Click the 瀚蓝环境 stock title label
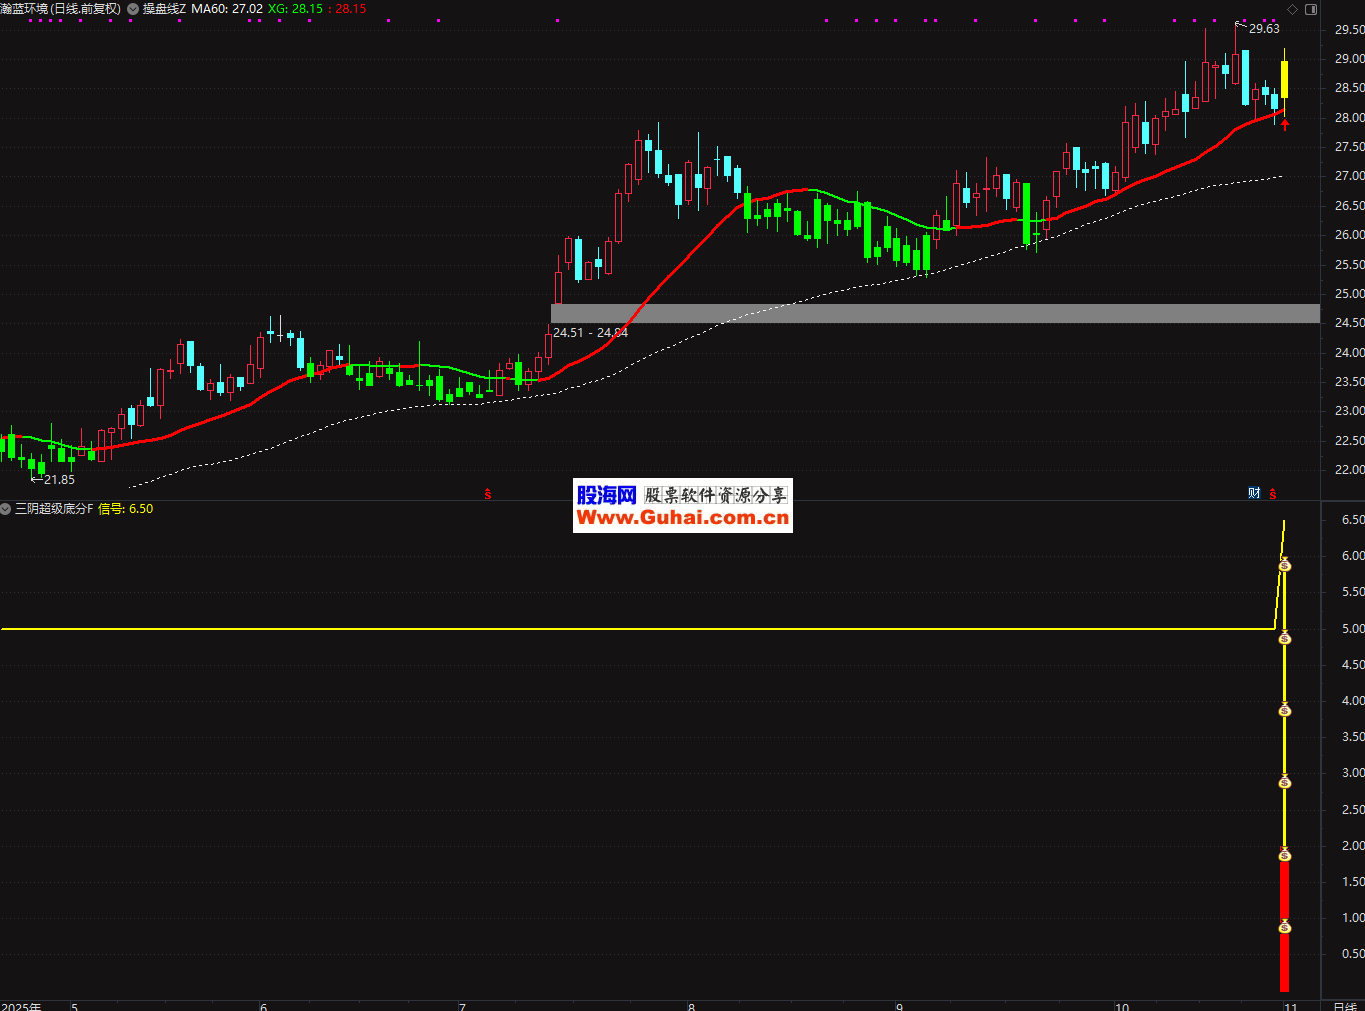The width and height of the screenshot is (1365, 1011). coord(60,9)
